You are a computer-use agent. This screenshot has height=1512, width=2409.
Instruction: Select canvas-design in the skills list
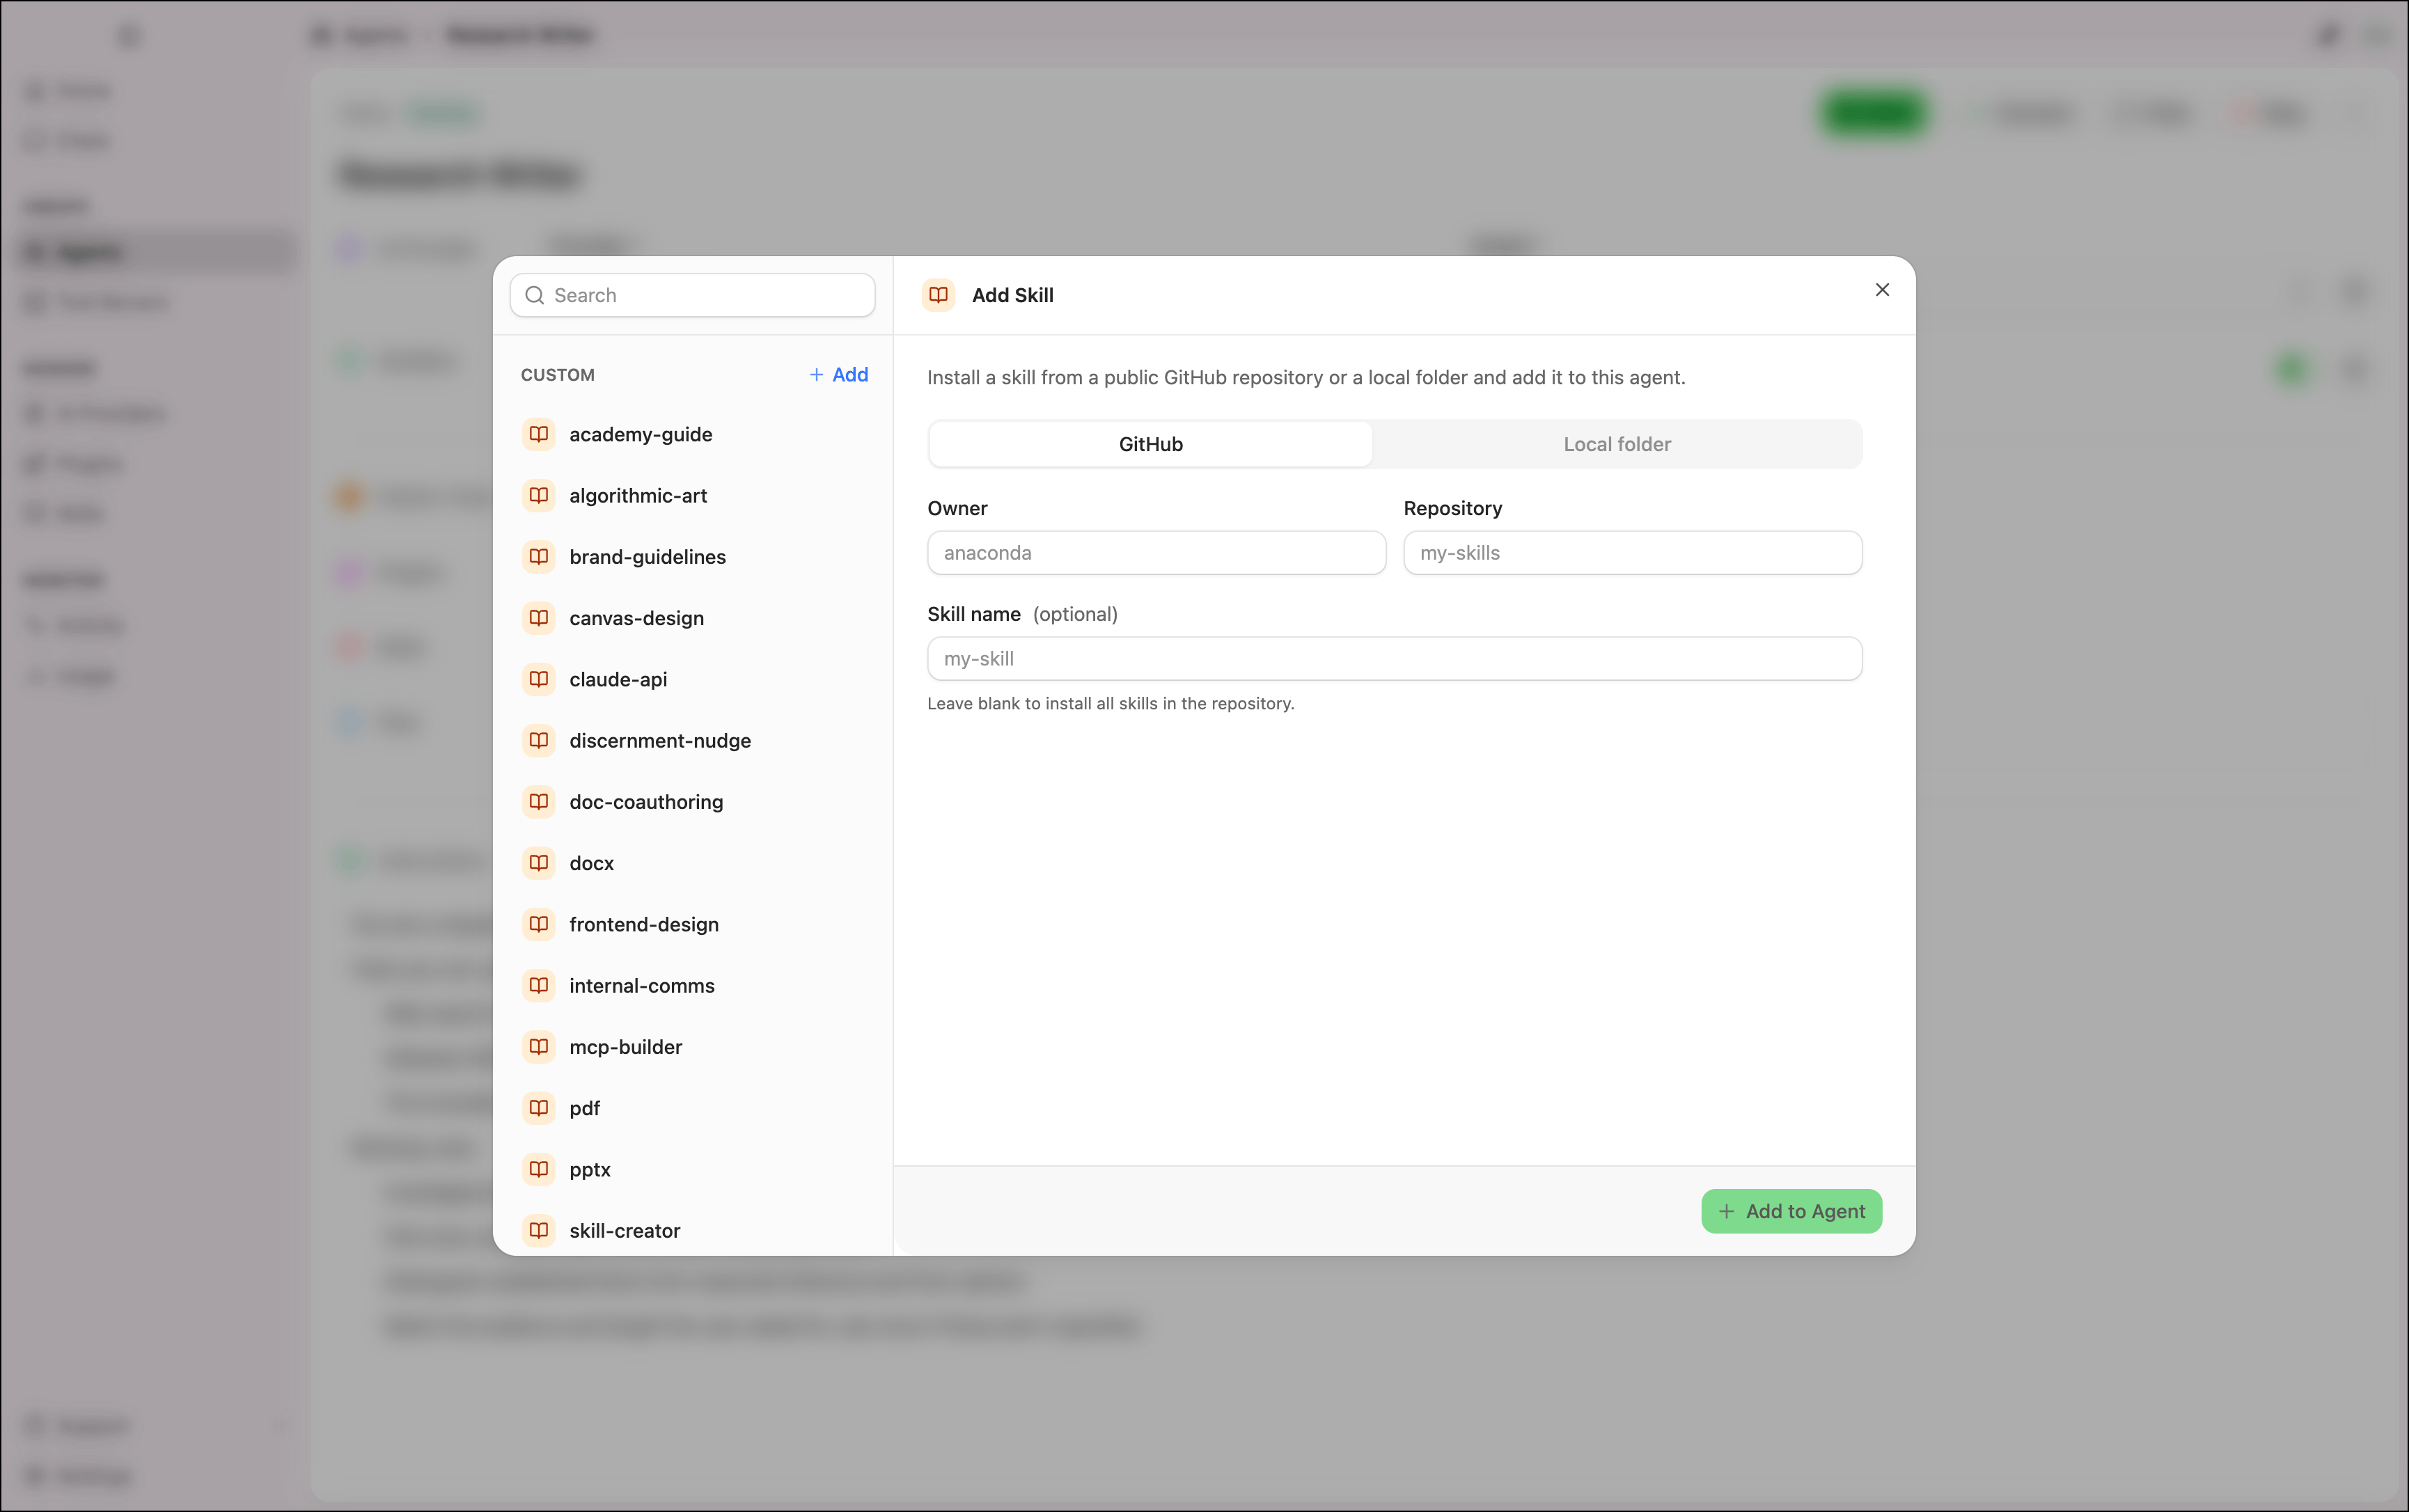click(692, 618)
